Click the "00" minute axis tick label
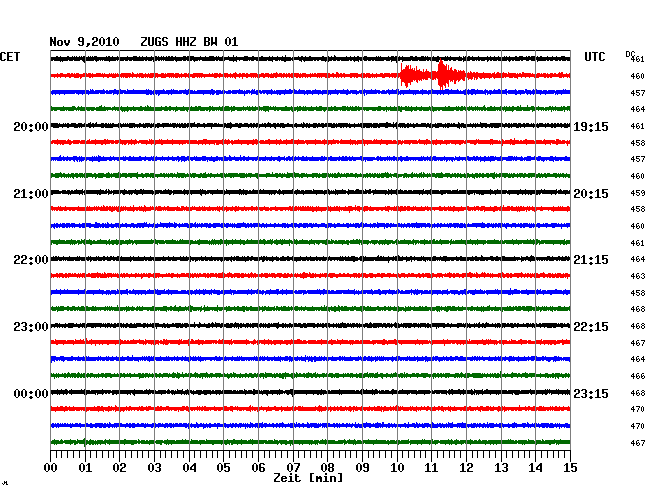Viewport: 650px width, 494px height. (51, 468)
